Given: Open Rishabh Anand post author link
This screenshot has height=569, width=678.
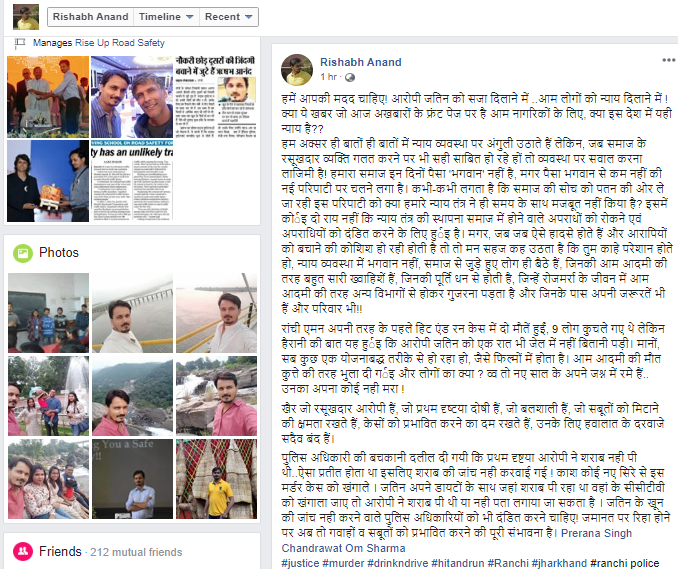Looking at the screenshot, I should point(361,62).
